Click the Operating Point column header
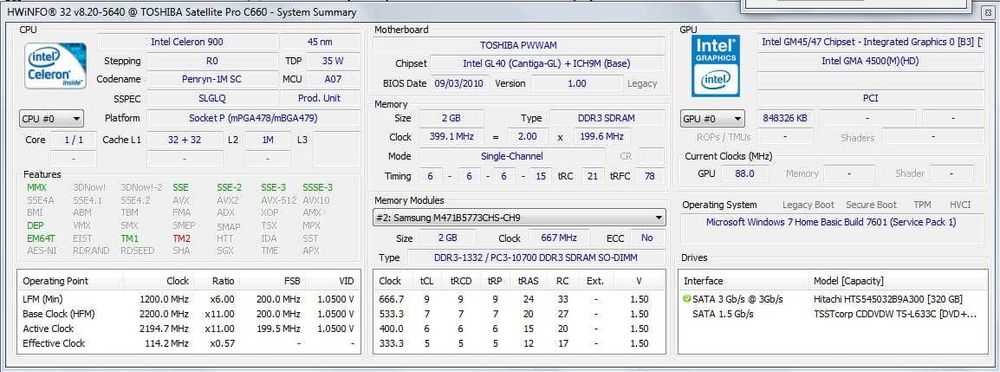This screenshot has height=372, width=1000. point(55,281)
